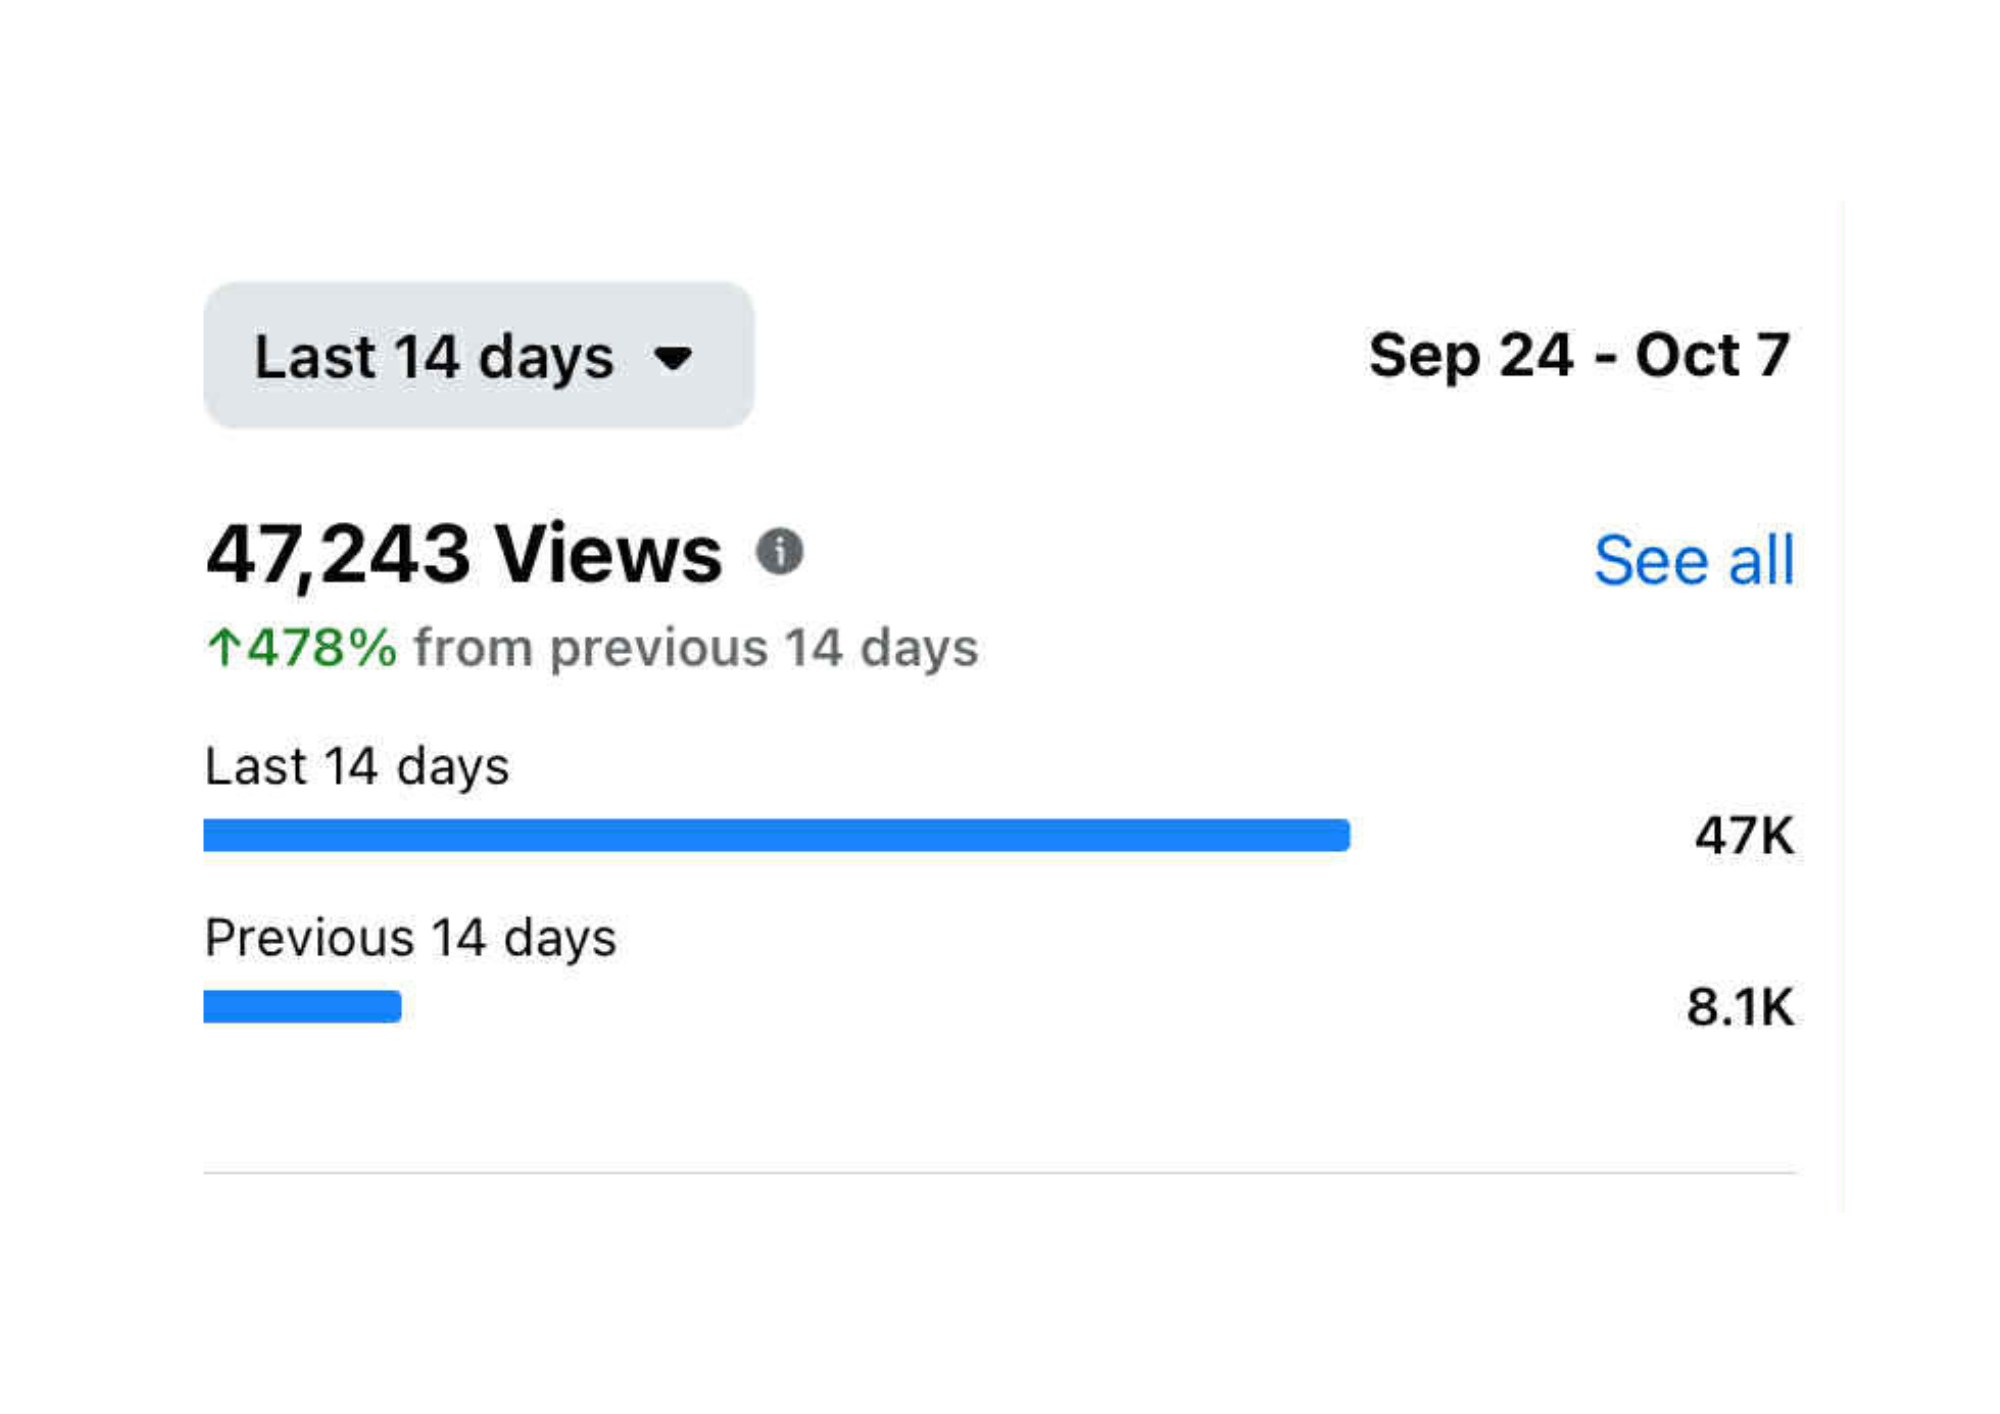Click the caret arrow in the date selector
Image resolution: width=2000 pixels, height=1414 pixels.
673,358
